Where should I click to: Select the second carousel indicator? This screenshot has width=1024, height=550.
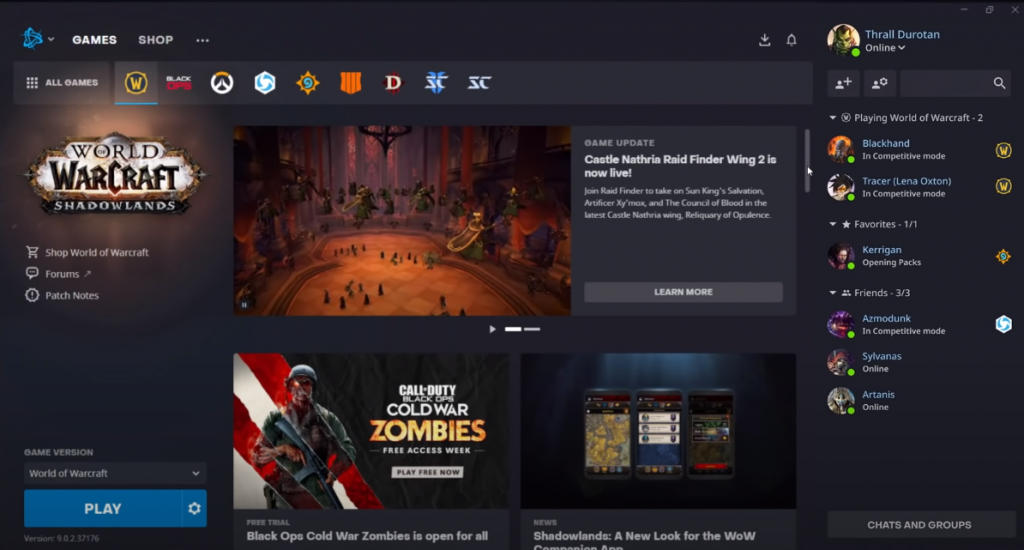click(532, 329)
